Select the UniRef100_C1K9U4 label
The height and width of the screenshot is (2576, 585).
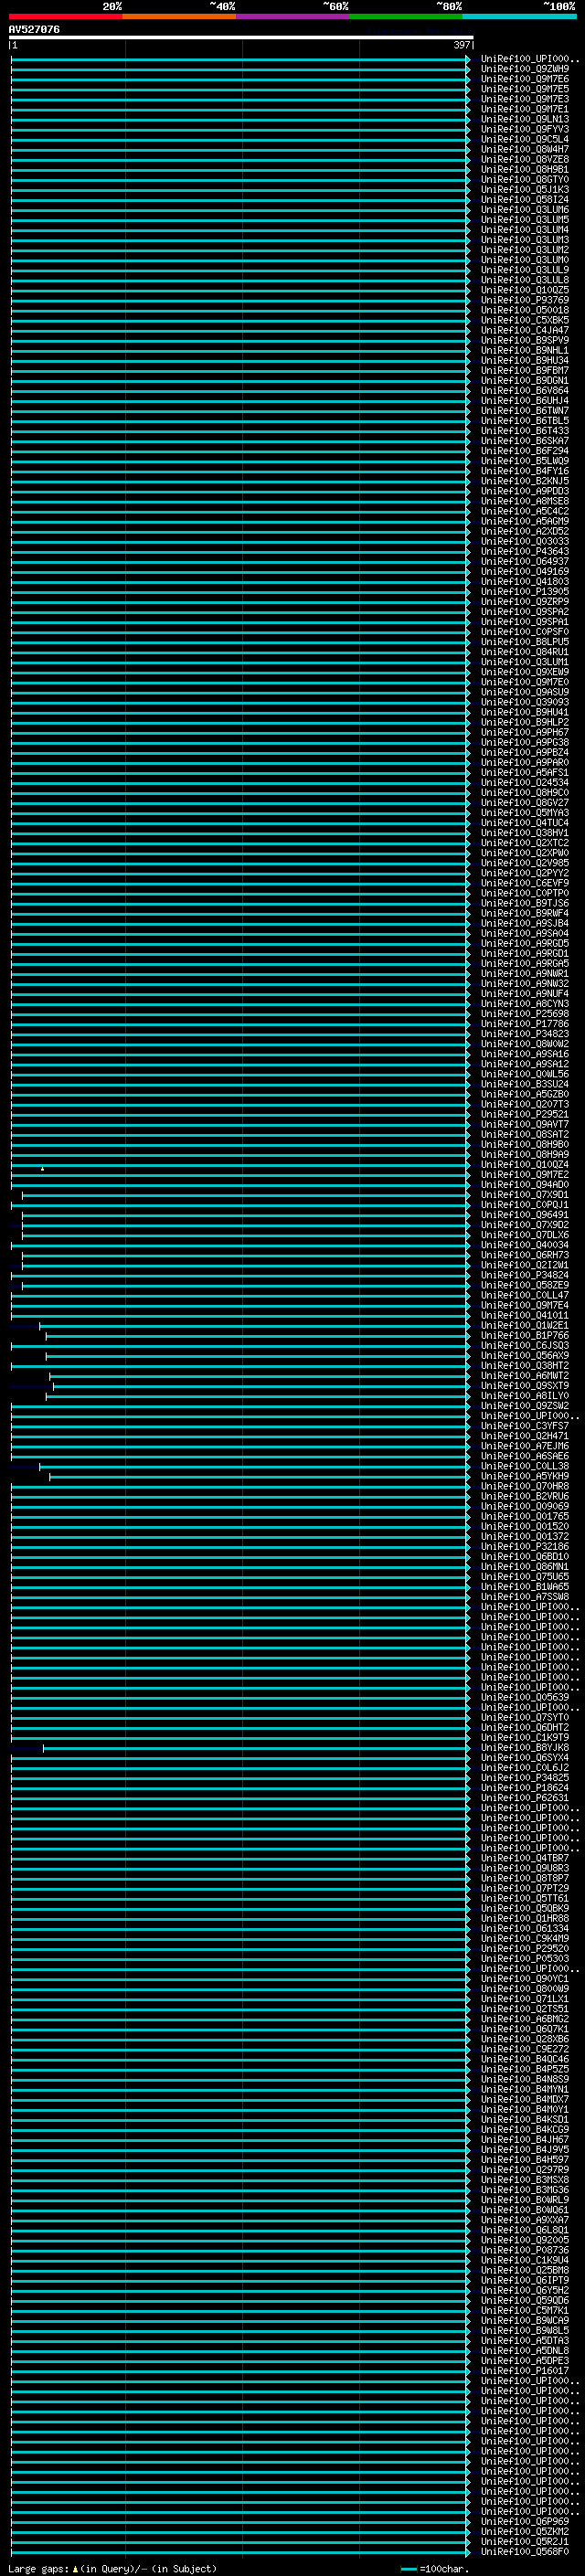524,2259
